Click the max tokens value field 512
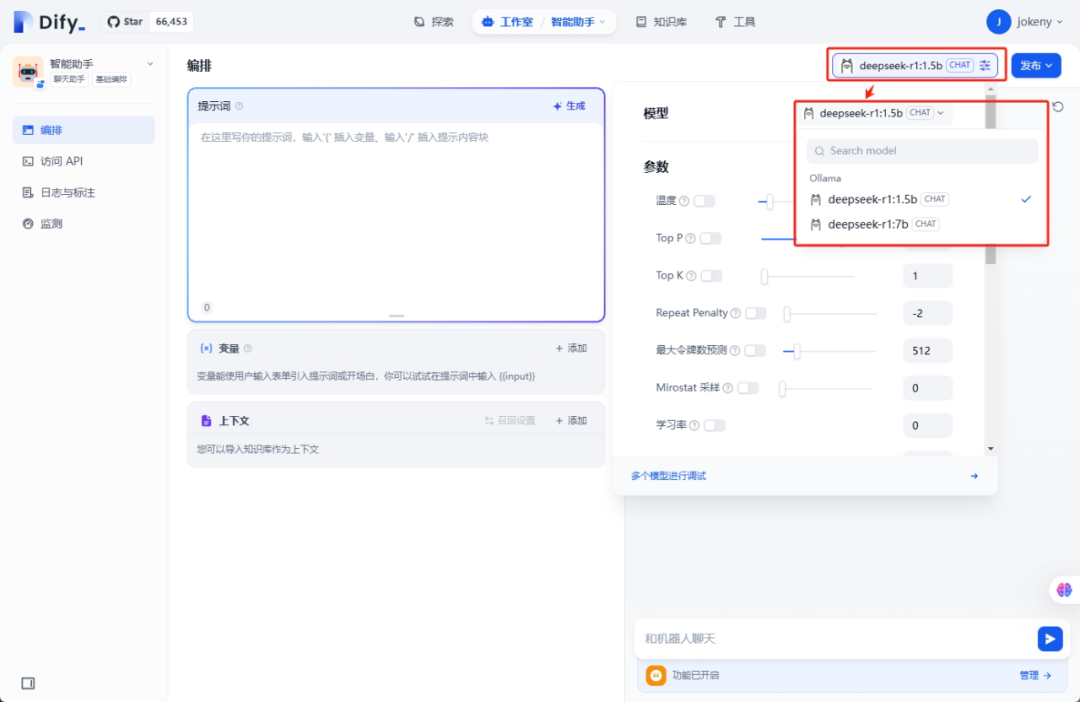Screen dimensions: 1080x702 click(927, 351)
